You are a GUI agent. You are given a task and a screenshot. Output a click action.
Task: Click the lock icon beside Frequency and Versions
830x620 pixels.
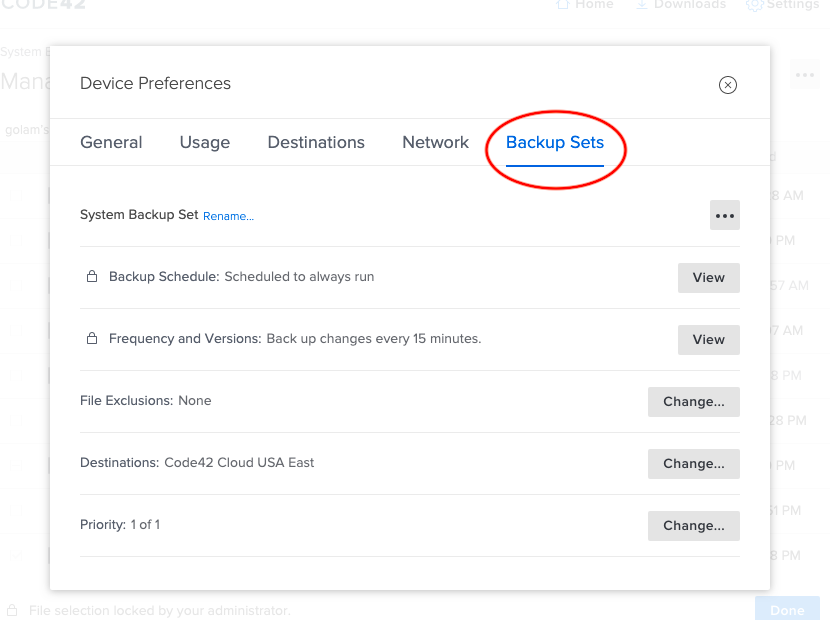click(92, 338)
